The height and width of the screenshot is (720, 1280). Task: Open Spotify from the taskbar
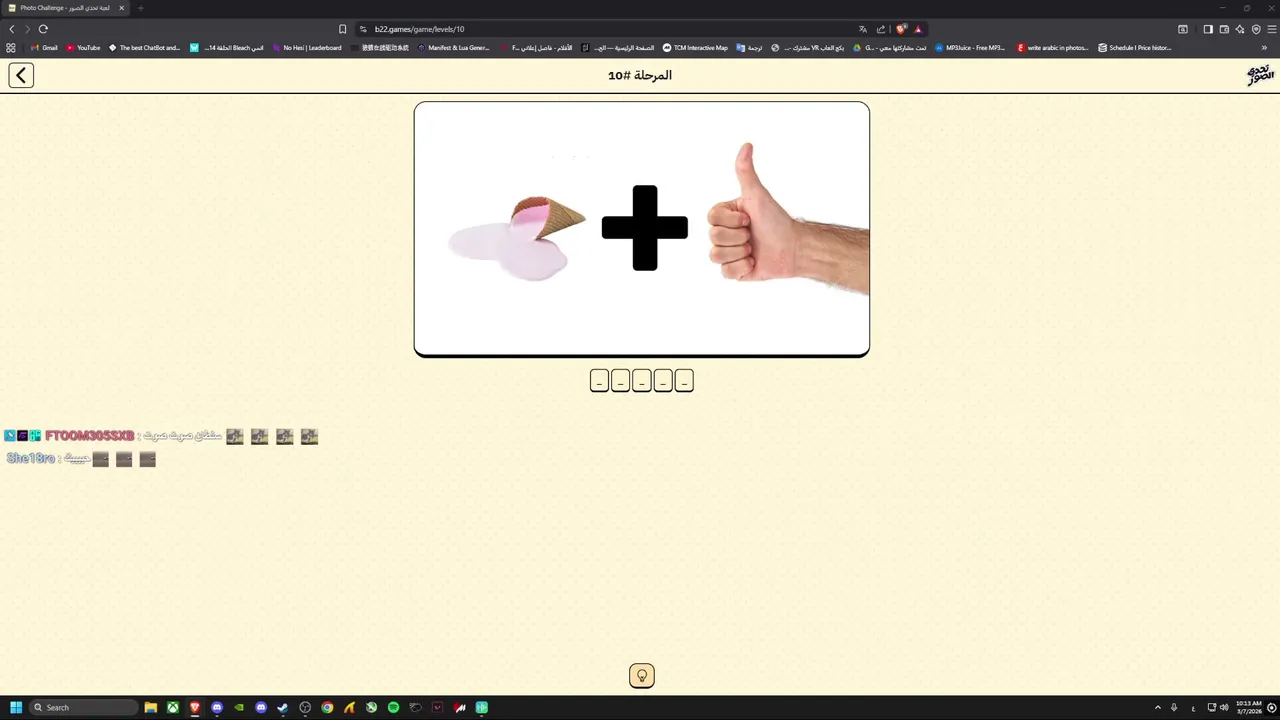coord(393,708)
